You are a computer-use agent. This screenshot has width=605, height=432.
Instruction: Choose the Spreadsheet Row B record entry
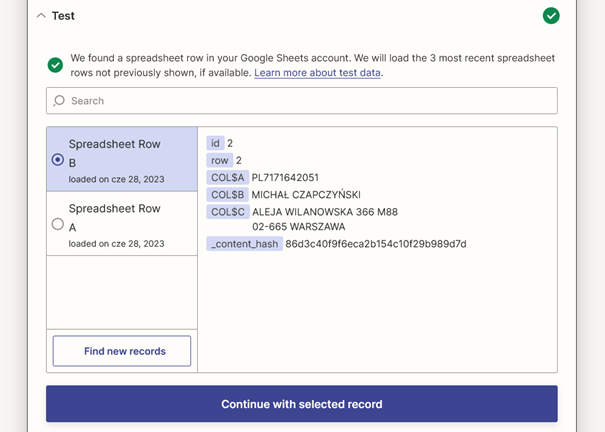122,159
